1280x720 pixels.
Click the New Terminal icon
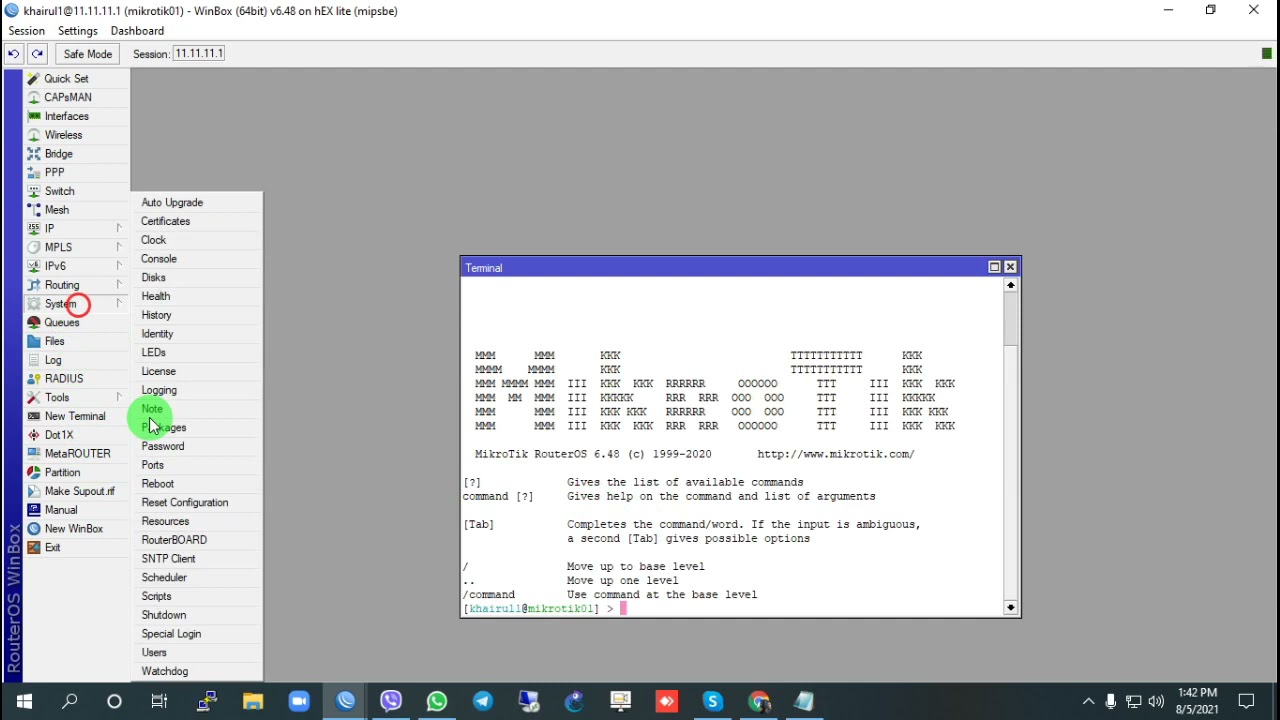[34, 416]
